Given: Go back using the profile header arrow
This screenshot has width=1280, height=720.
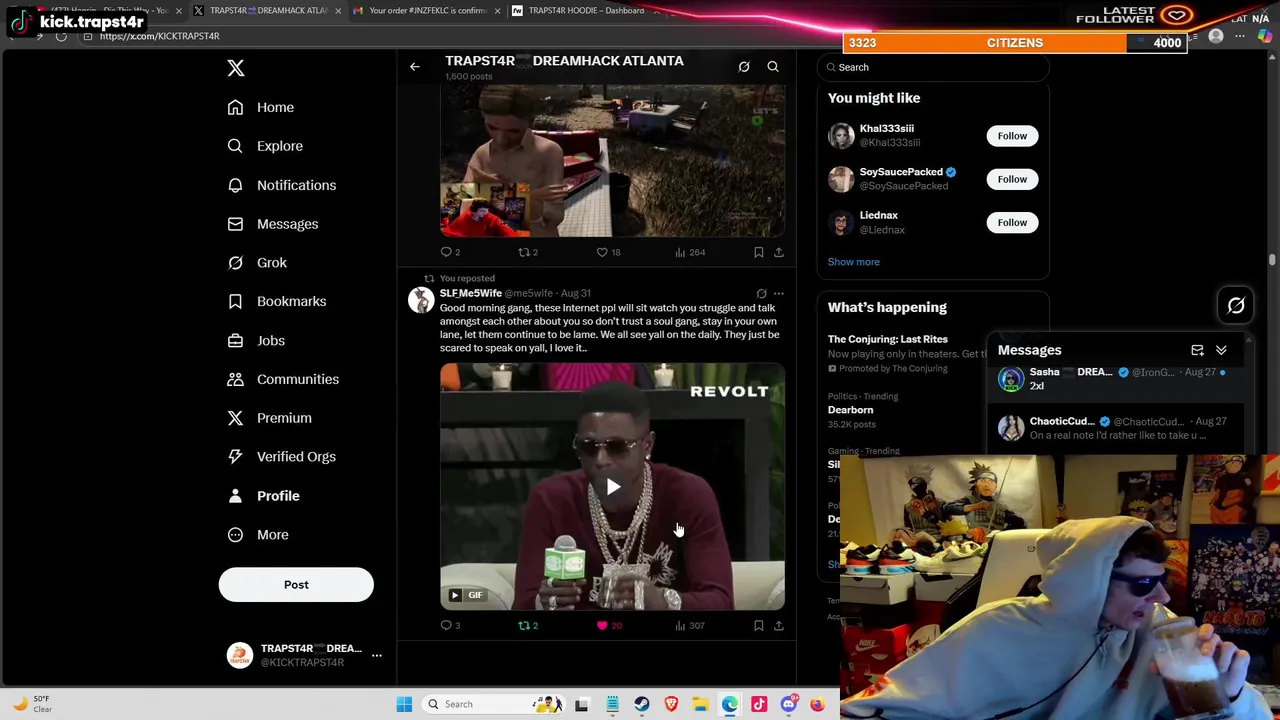Looking at the screenshot, I should pyautogui.click(x=414, y=67).
